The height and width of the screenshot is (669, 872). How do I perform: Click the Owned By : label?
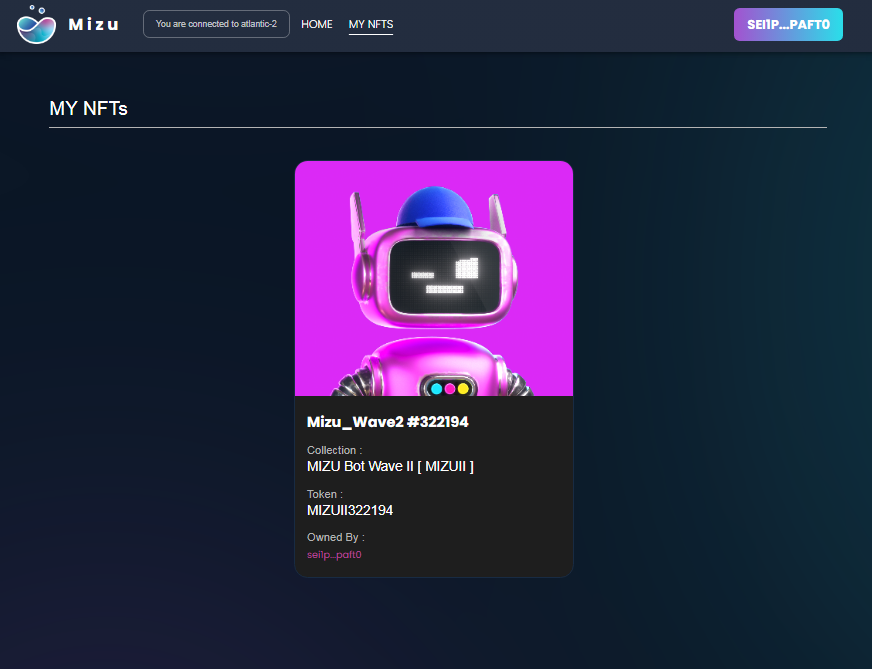coord(336,537)
